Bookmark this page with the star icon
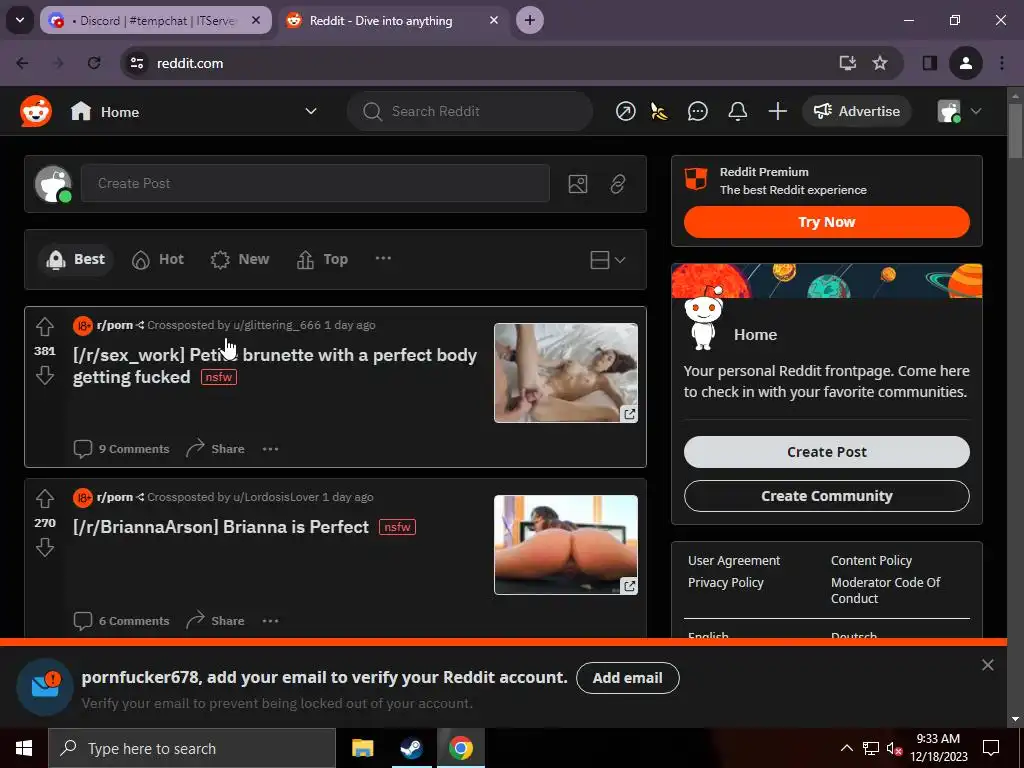The width and height of the screenshot is (1024, 768). click(x=880, y=63)
